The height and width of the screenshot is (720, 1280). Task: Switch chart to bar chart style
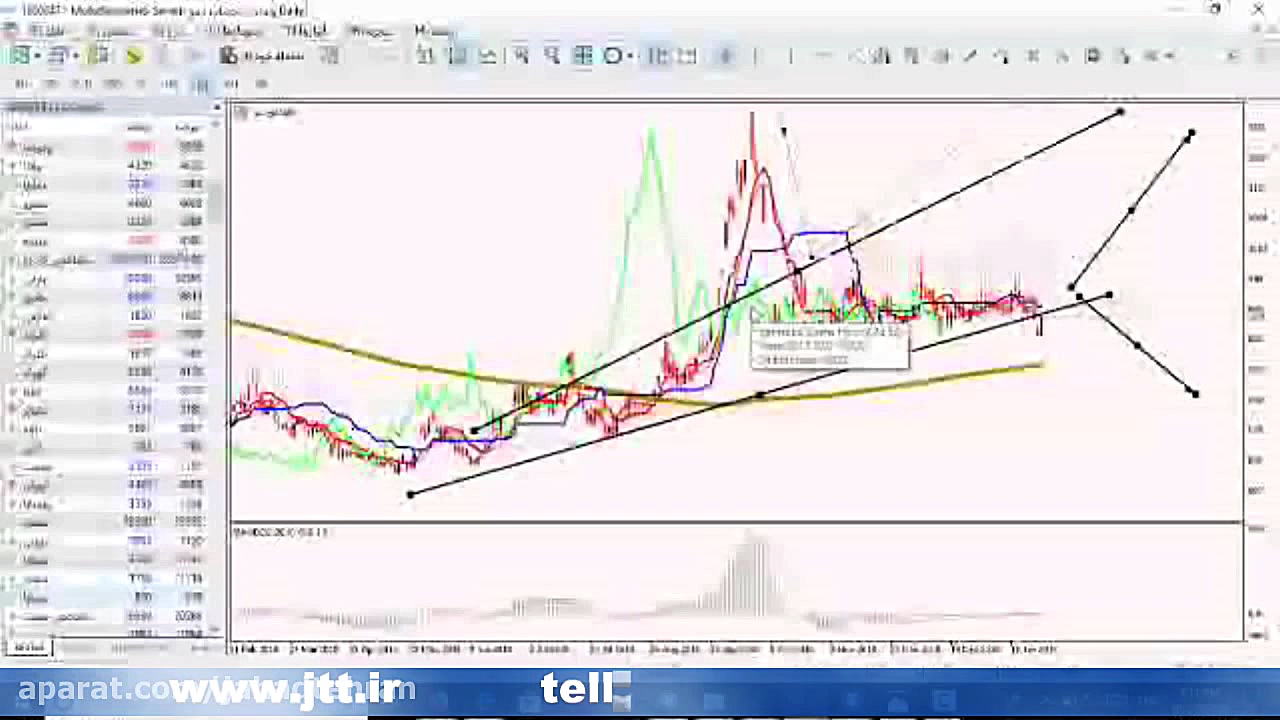tap(427, 56)
